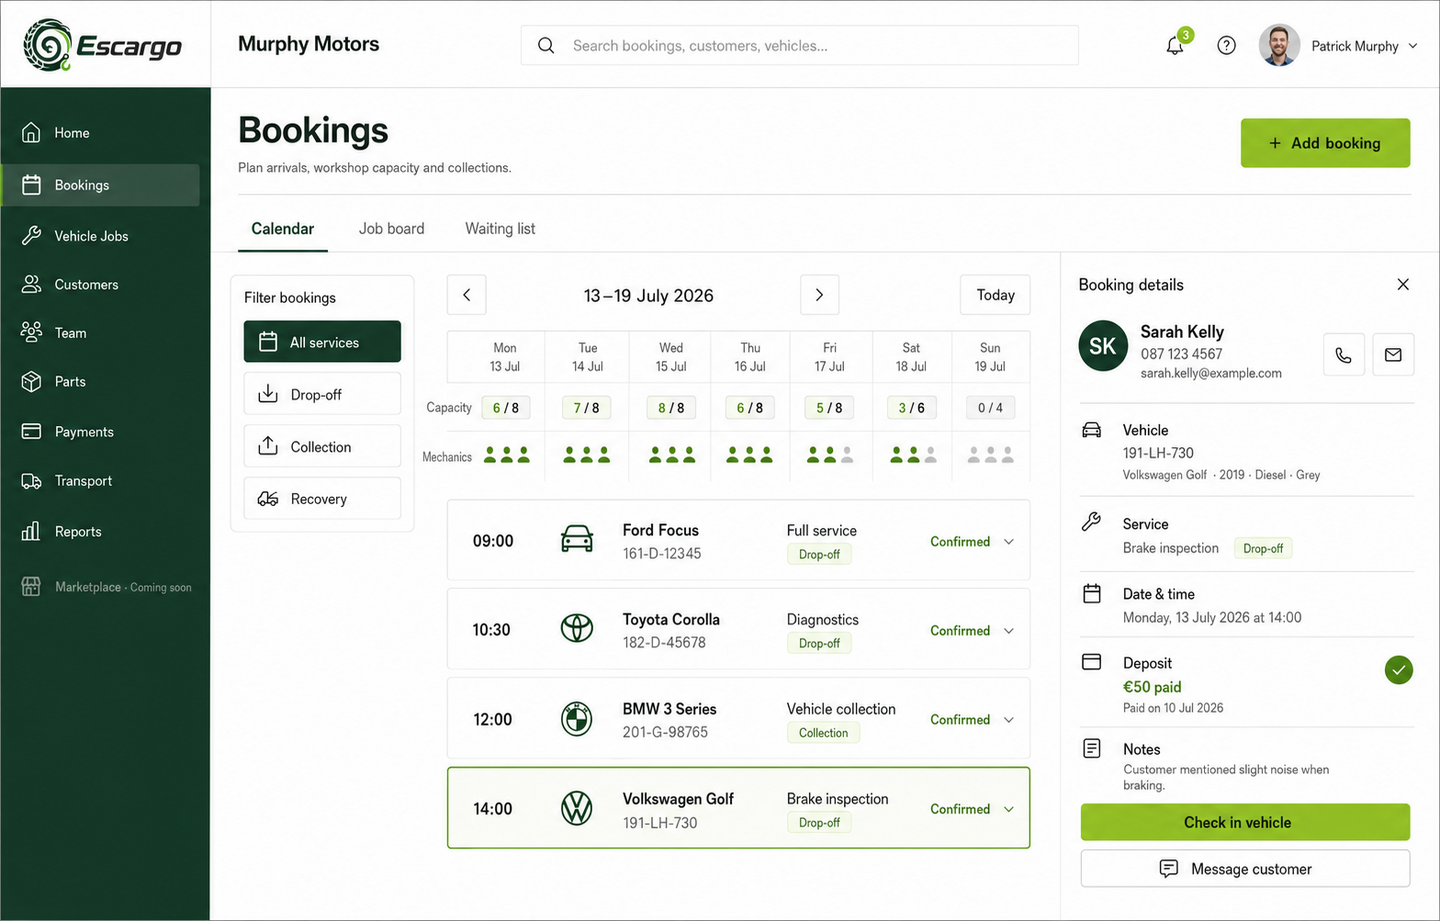The image size is (1440, 921).
Task: Click the Add booking button
Action: pyautogui.click(x=1325, y=143)
